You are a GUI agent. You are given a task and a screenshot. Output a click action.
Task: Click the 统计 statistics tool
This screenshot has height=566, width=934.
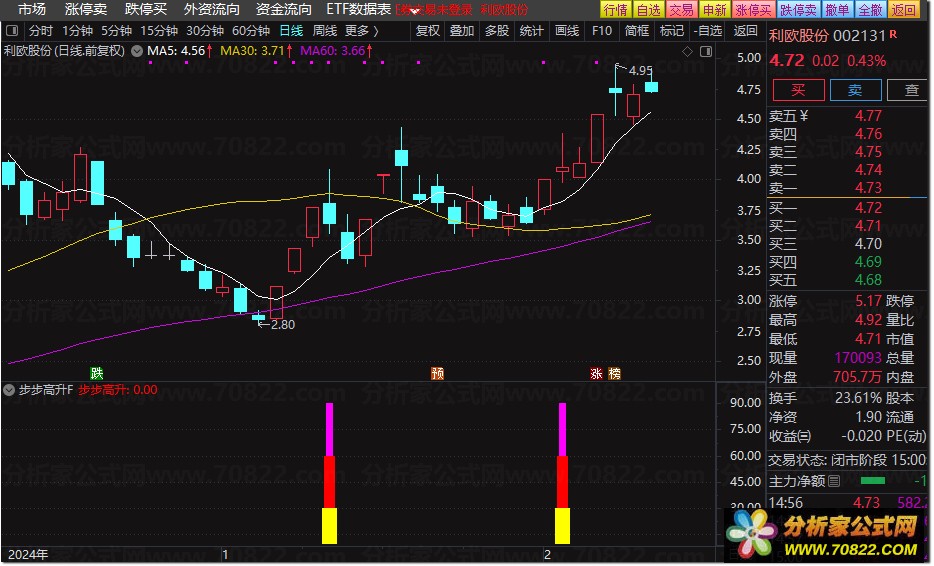click(531, 30)
